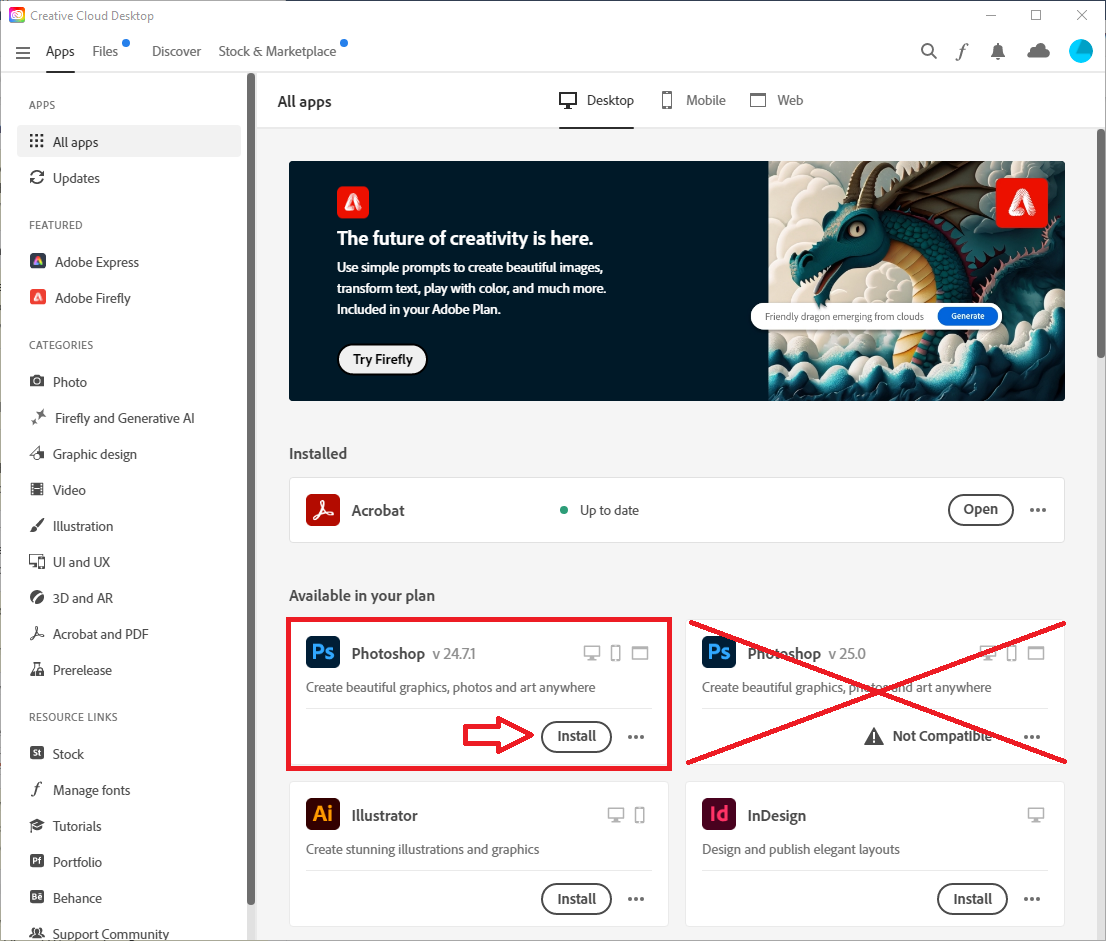The width and height of the screenshot is (1106, 941).
Task: Open the Stock & Marketplace tab
Action: (x=277, y=51)
